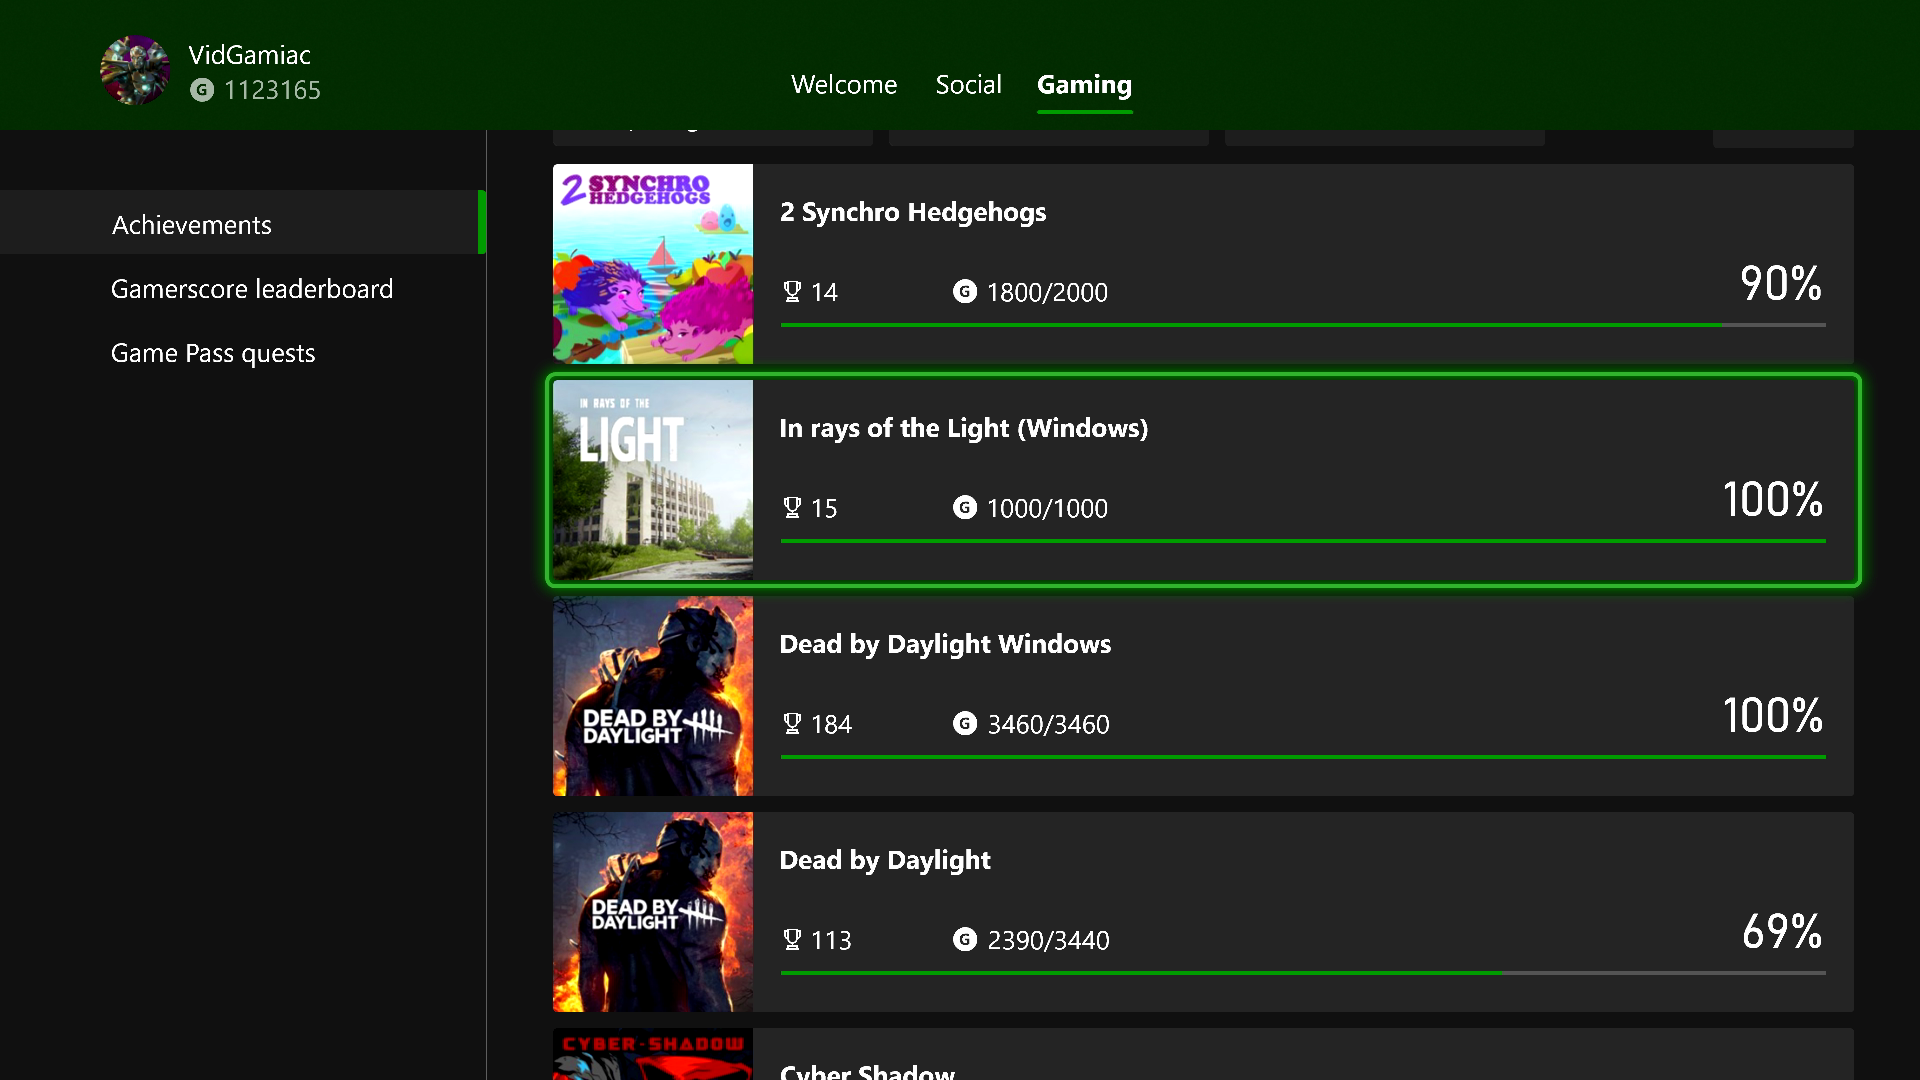Click the 90% progress bar for 2 Synchro Hedgehogs

point(1303,325)
